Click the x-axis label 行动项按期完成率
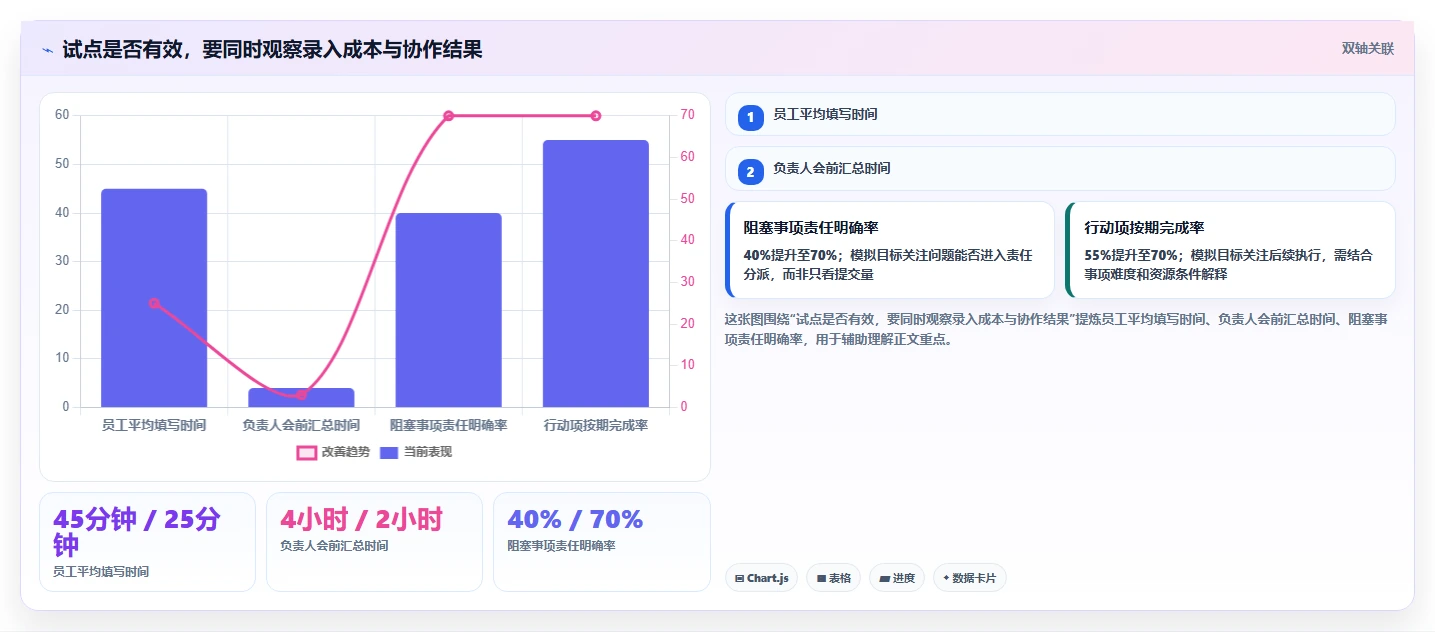 click(596, 425)
